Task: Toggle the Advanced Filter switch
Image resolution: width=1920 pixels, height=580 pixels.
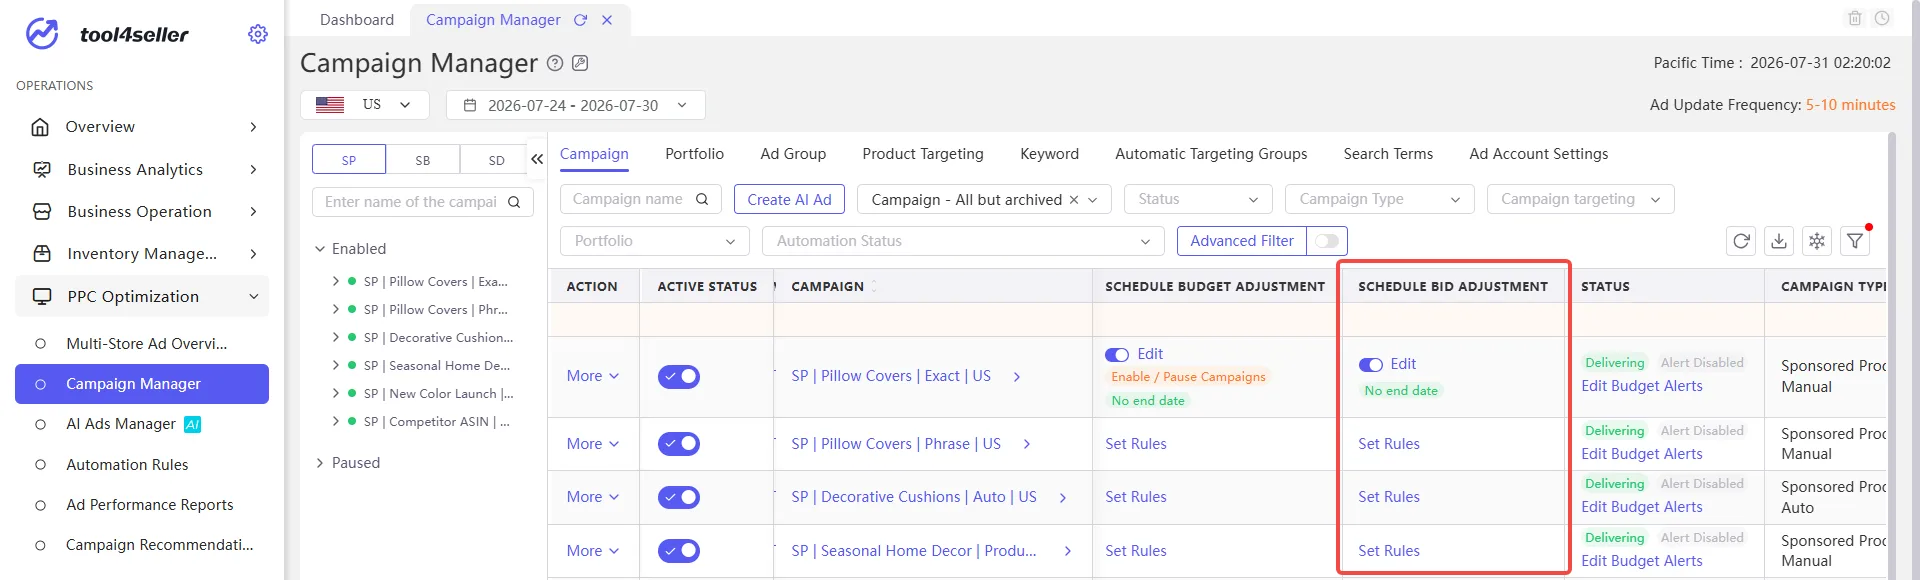Action: (1327, 241)
